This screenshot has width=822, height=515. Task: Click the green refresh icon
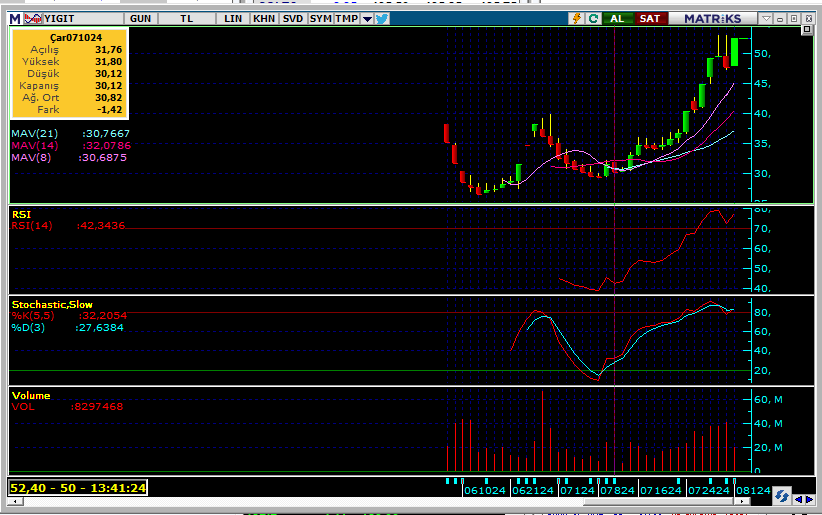pos(594,18)
